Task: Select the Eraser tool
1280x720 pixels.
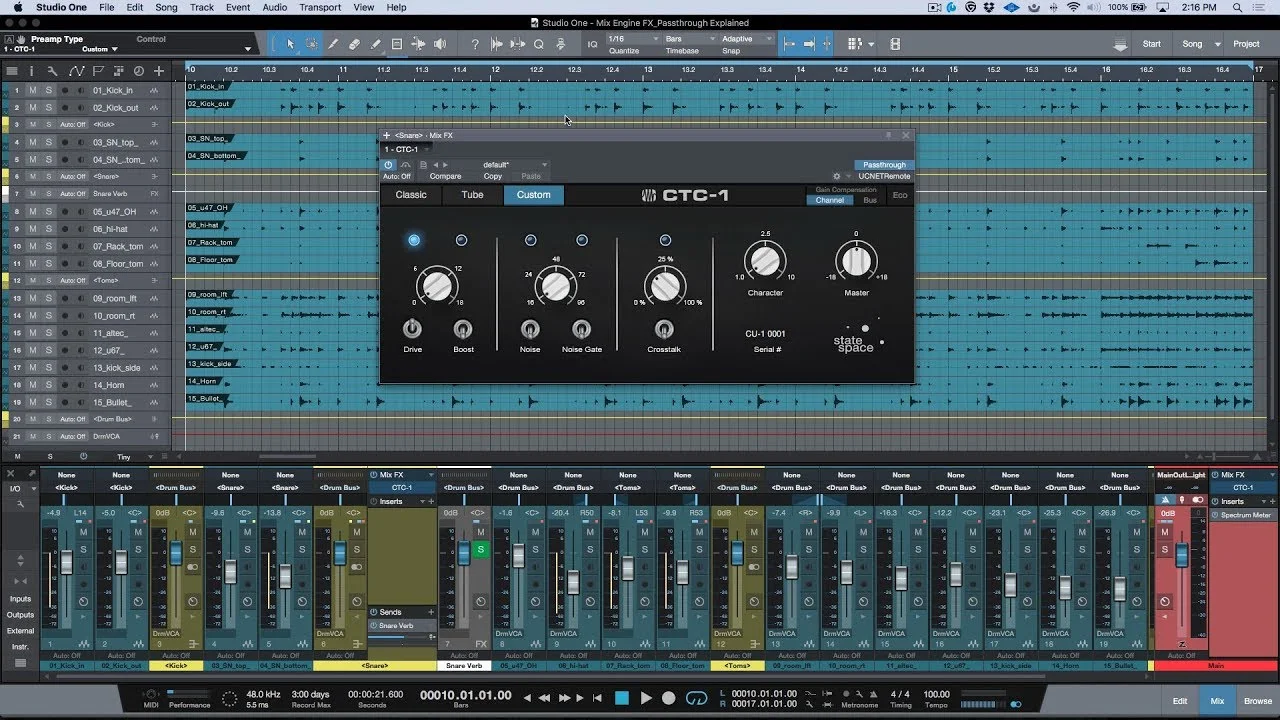Action: 354,44
